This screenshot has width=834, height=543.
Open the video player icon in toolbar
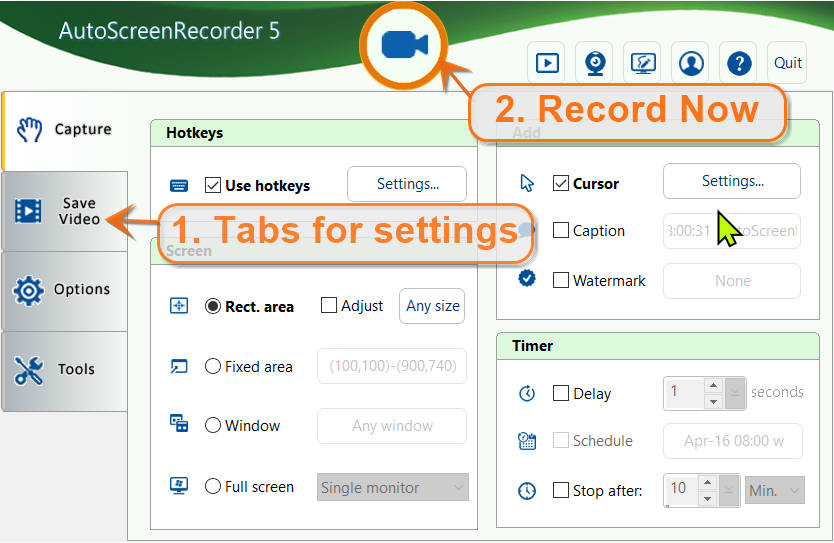(x=547, y=63)
